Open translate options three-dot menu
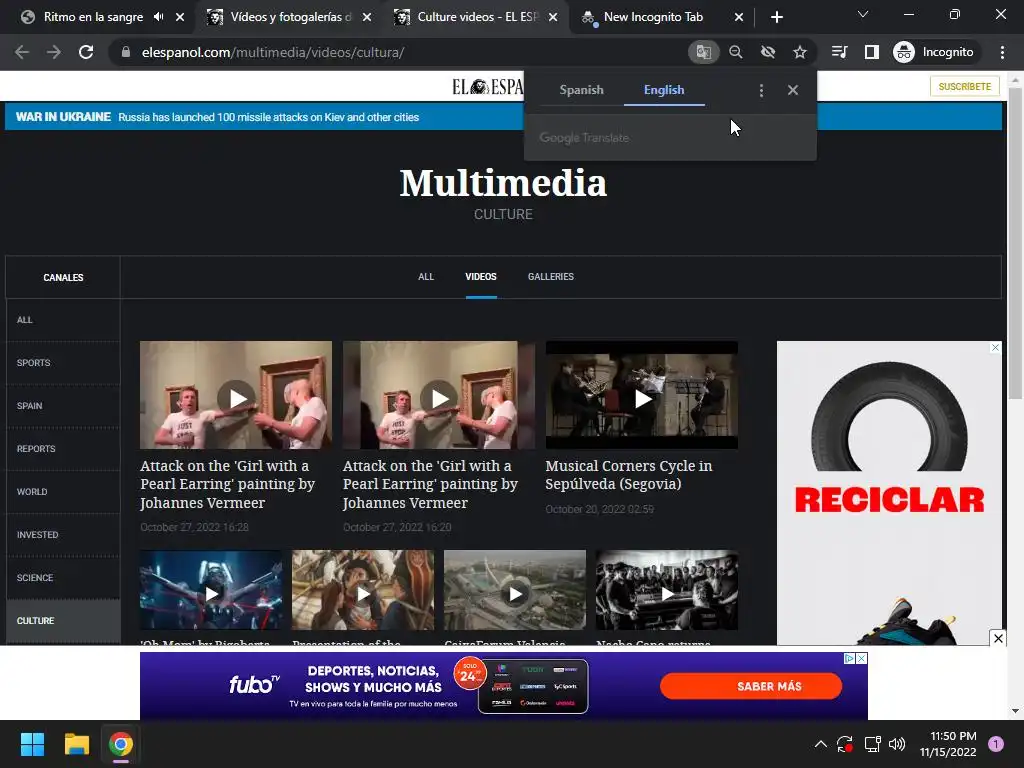The height and width of the screenshot is (768, 1024). 761,90
